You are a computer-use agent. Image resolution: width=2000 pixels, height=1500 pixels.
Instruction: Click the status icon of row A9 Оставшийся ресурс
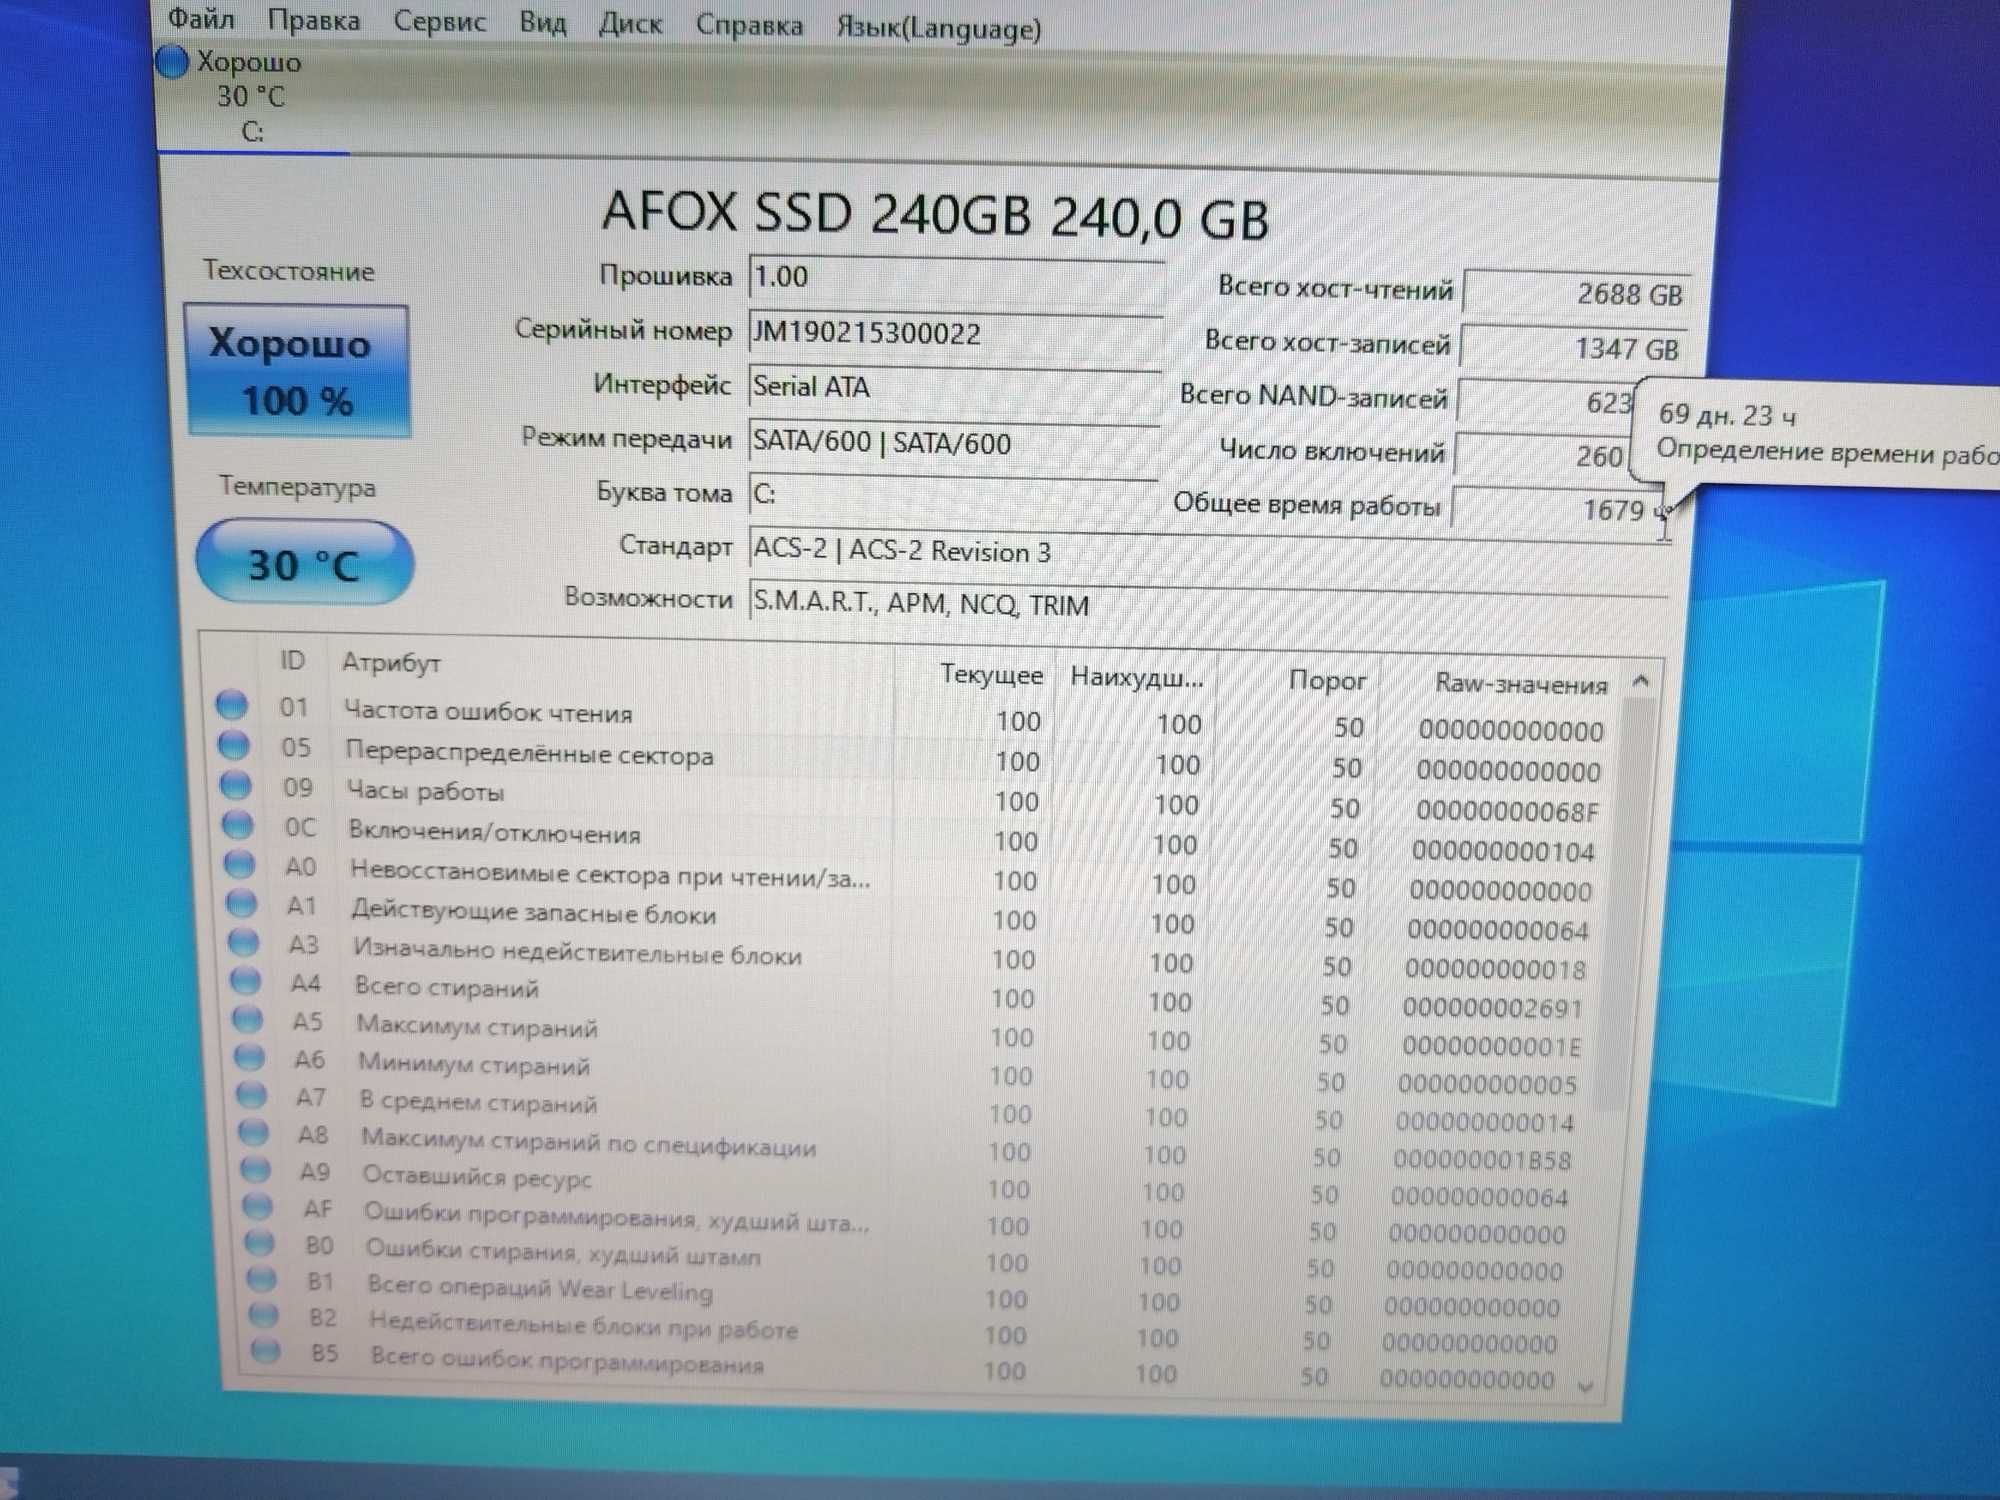point(256,1169)
